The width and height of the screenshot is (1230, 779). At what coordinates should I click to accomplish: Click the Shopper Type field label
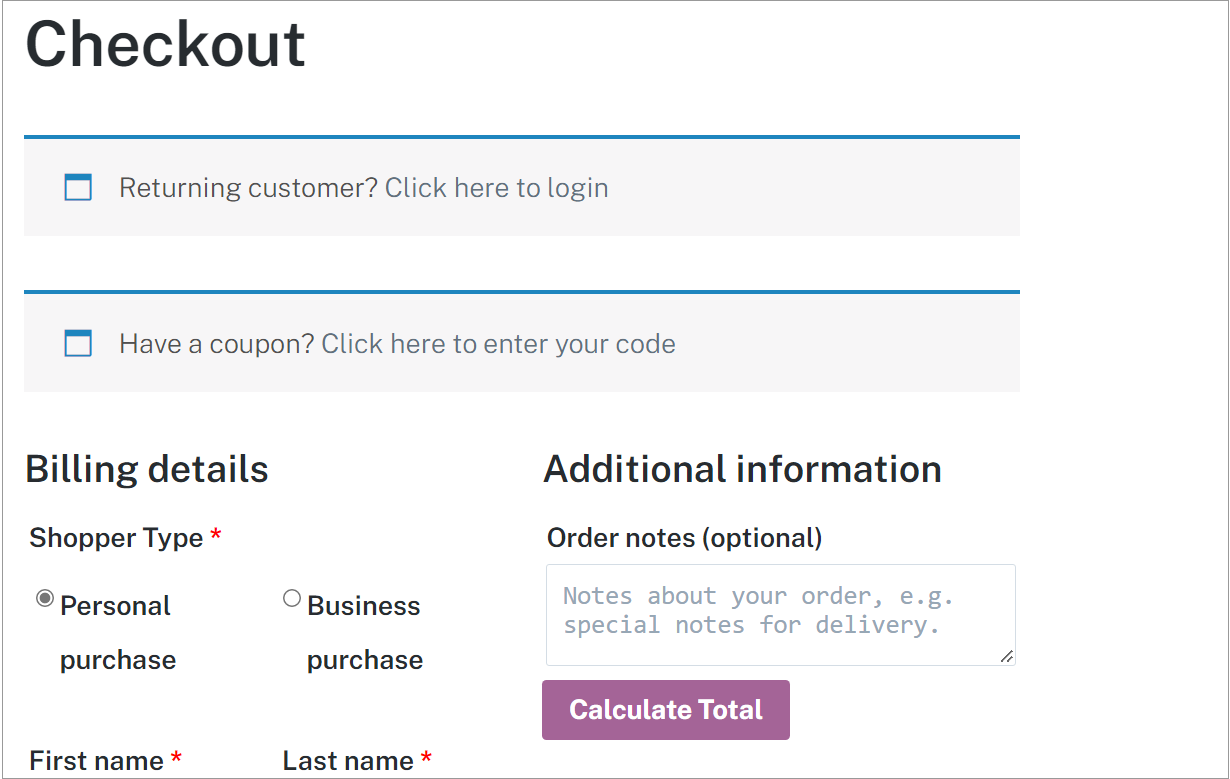[116, 538]
